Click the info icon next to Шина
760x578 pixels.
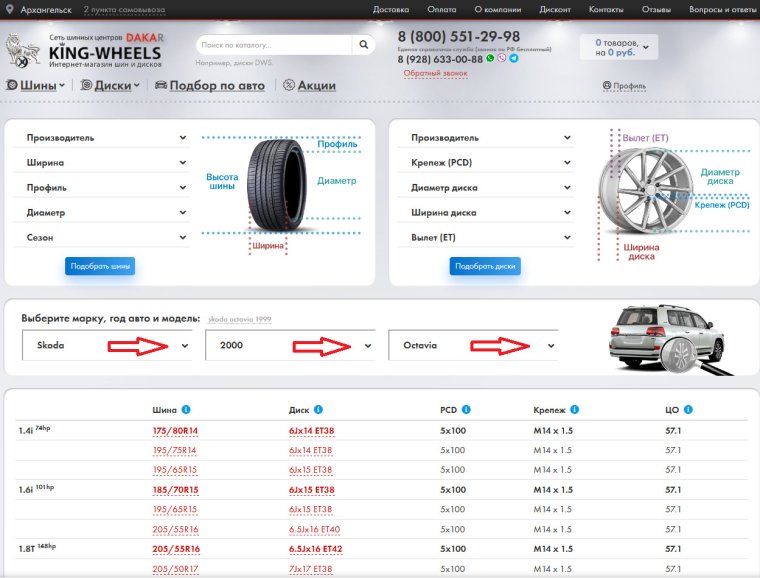(x=187, y=409)
